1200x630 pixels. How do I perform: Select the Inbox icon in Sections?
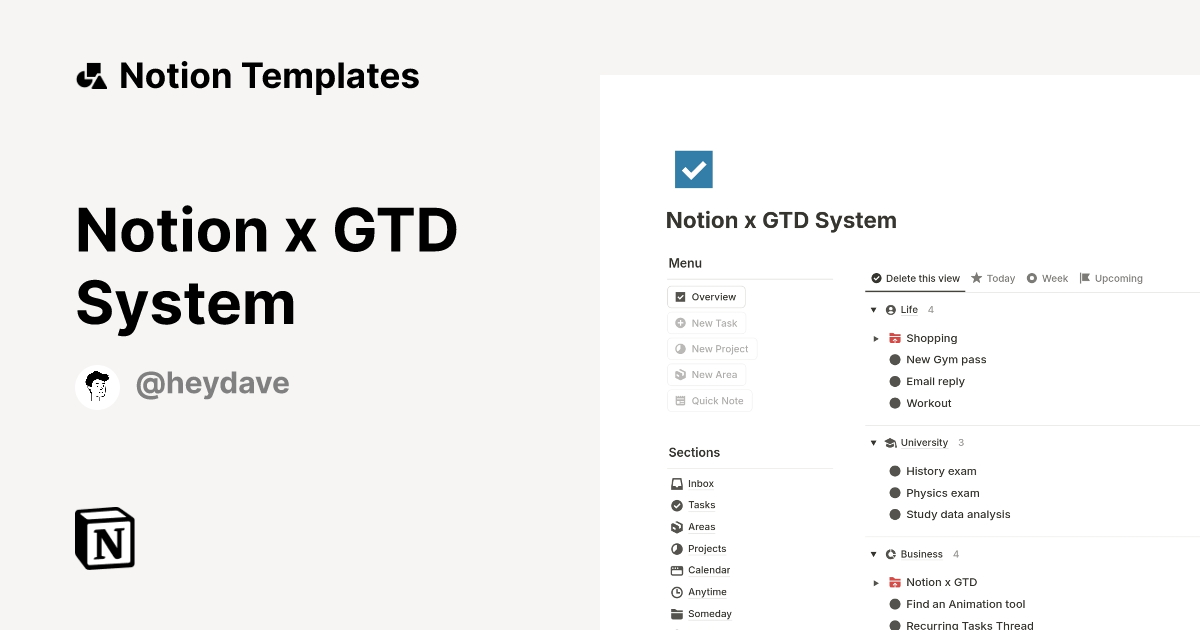pos(676,483)
